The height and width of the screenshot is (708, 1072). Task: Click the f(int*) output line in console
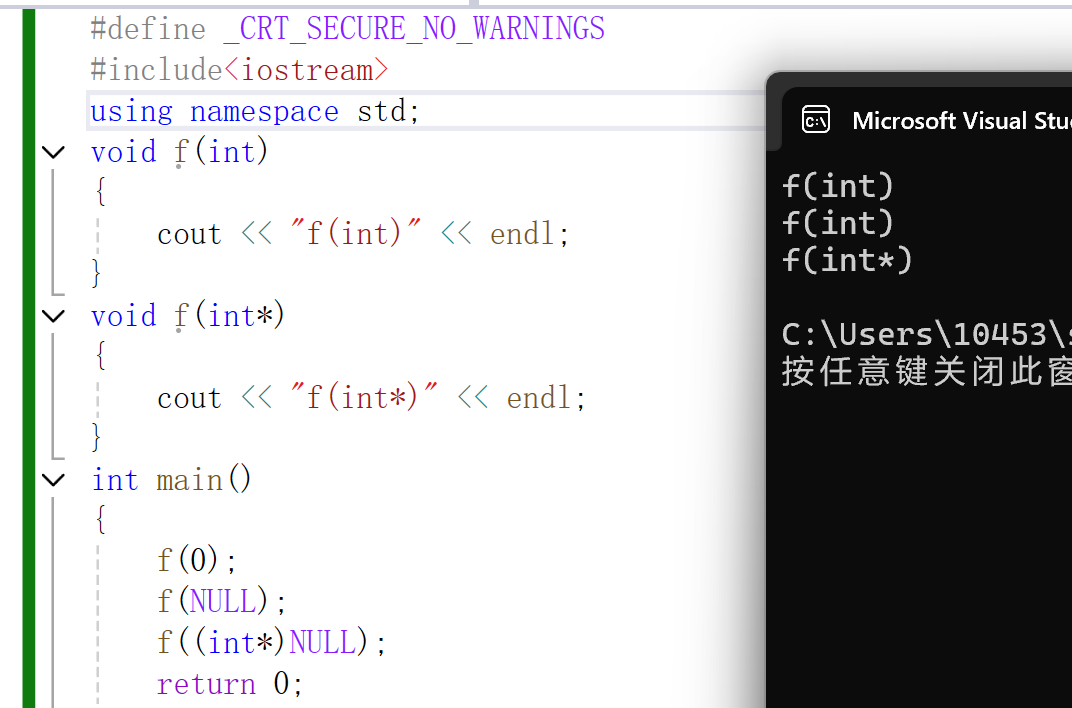click(848, 260)
